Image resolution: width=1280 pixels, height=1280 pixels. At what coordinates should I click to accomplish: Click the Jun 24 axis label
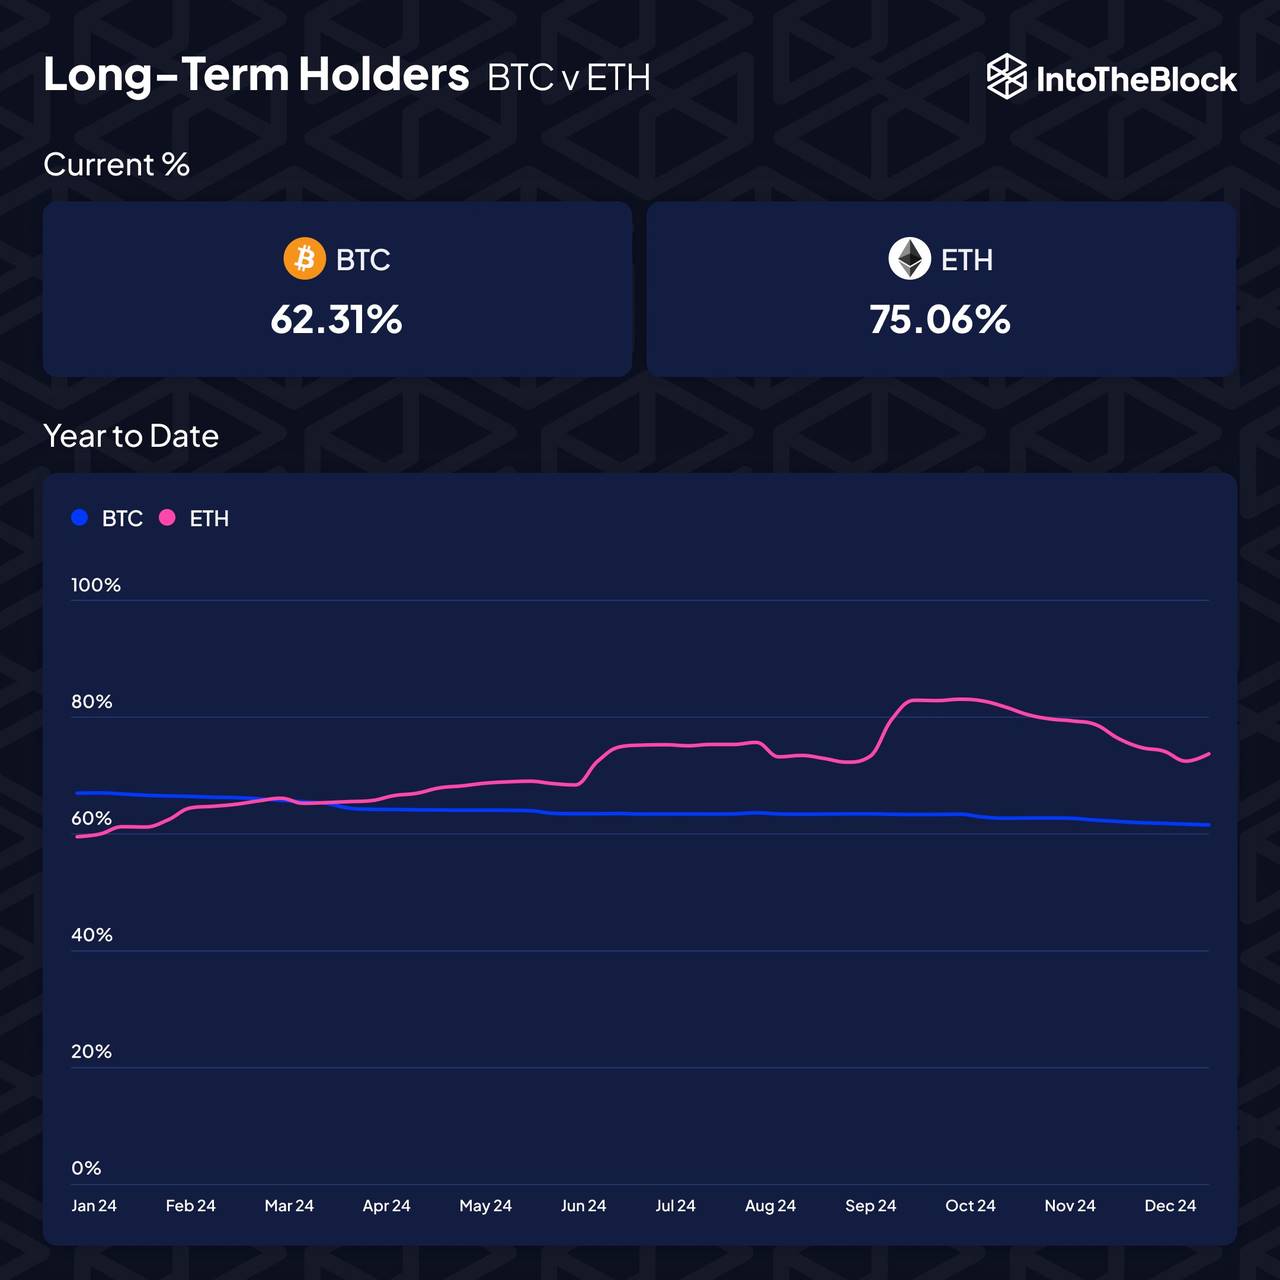coord(583,1206)
